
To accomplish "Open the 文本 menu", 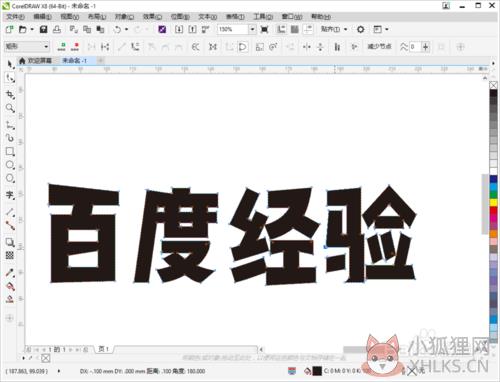I will (x=208, y=17).
